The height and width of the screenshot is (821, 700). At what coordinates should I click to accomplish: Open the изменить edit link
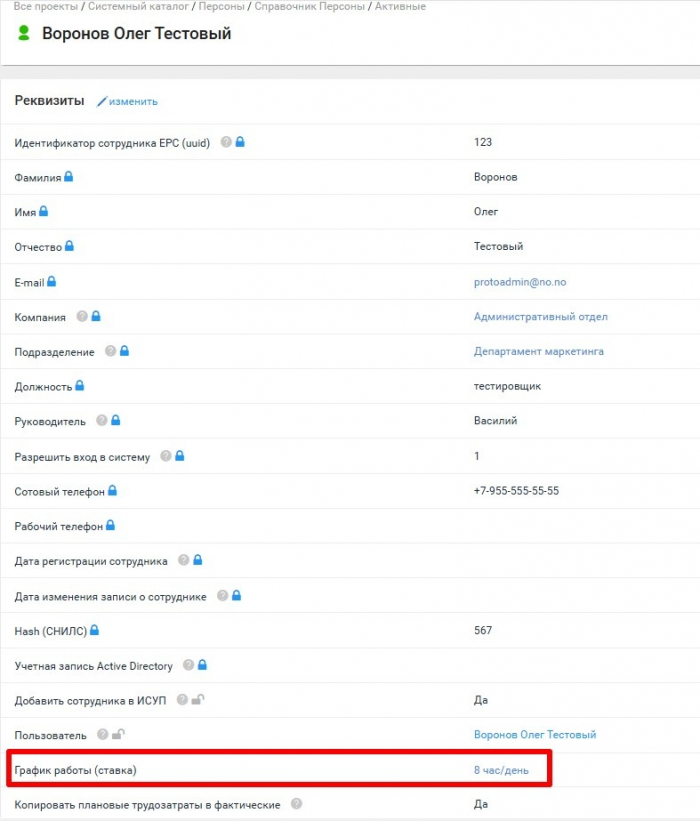click(x=133, y=102)
